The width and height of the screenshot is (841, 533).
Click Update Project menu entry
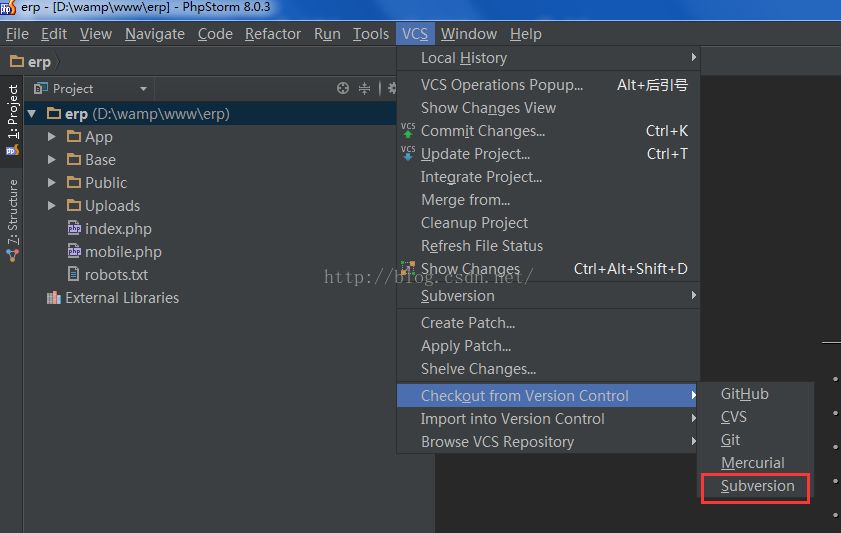click(475, 154)
